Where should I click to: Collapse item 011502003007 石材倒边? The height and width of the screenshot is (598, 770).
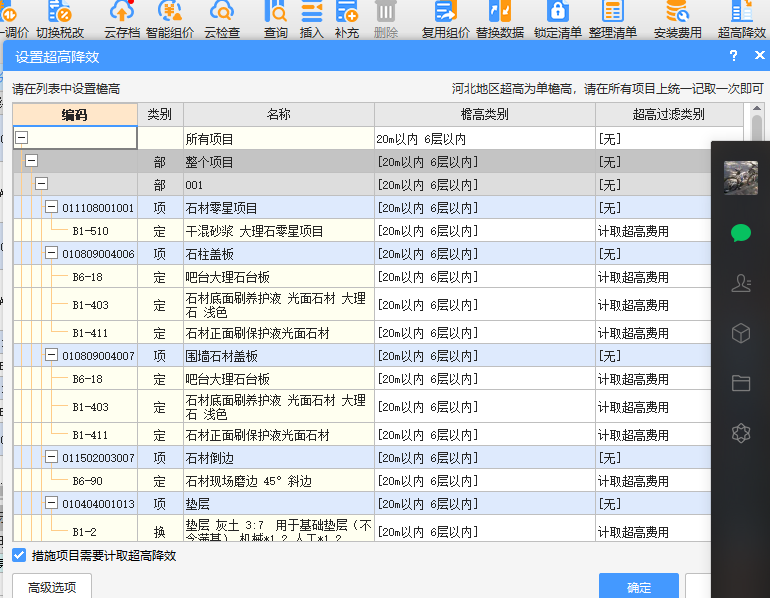[x=51, y=457]
